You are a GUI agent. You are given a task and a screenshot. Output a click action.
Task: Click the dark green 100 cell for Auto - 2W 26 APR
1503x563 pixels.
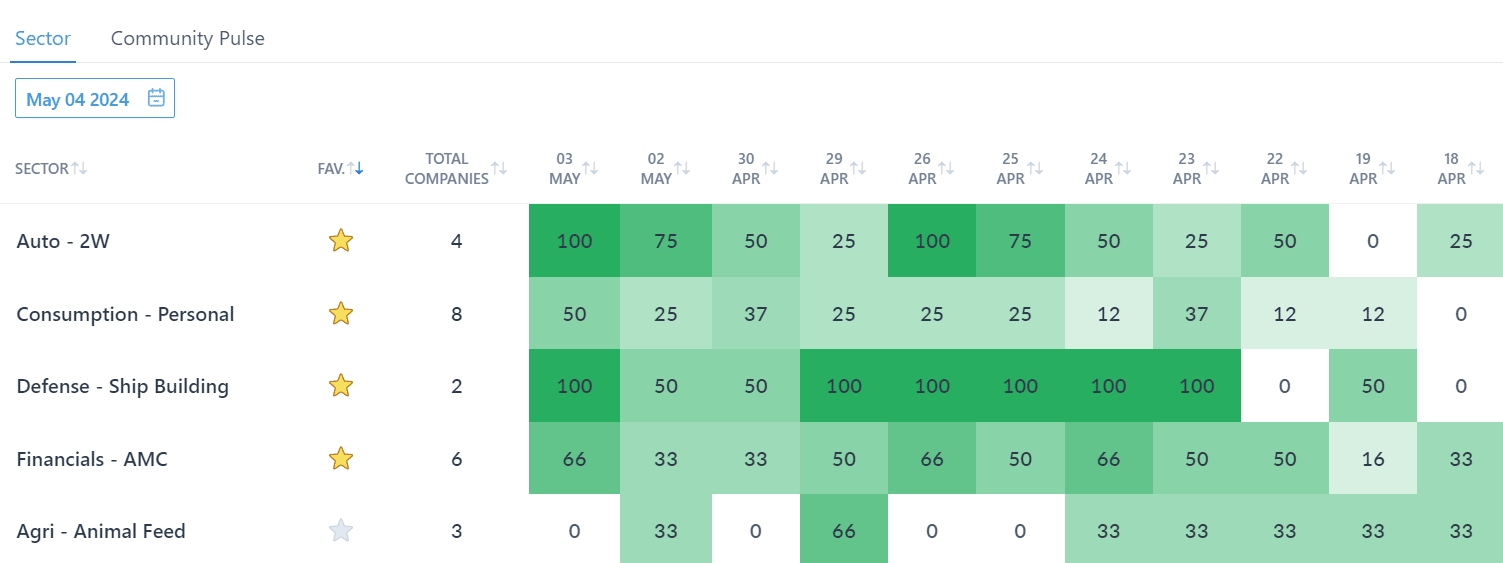pyautogui.click(x=932, y=241)
